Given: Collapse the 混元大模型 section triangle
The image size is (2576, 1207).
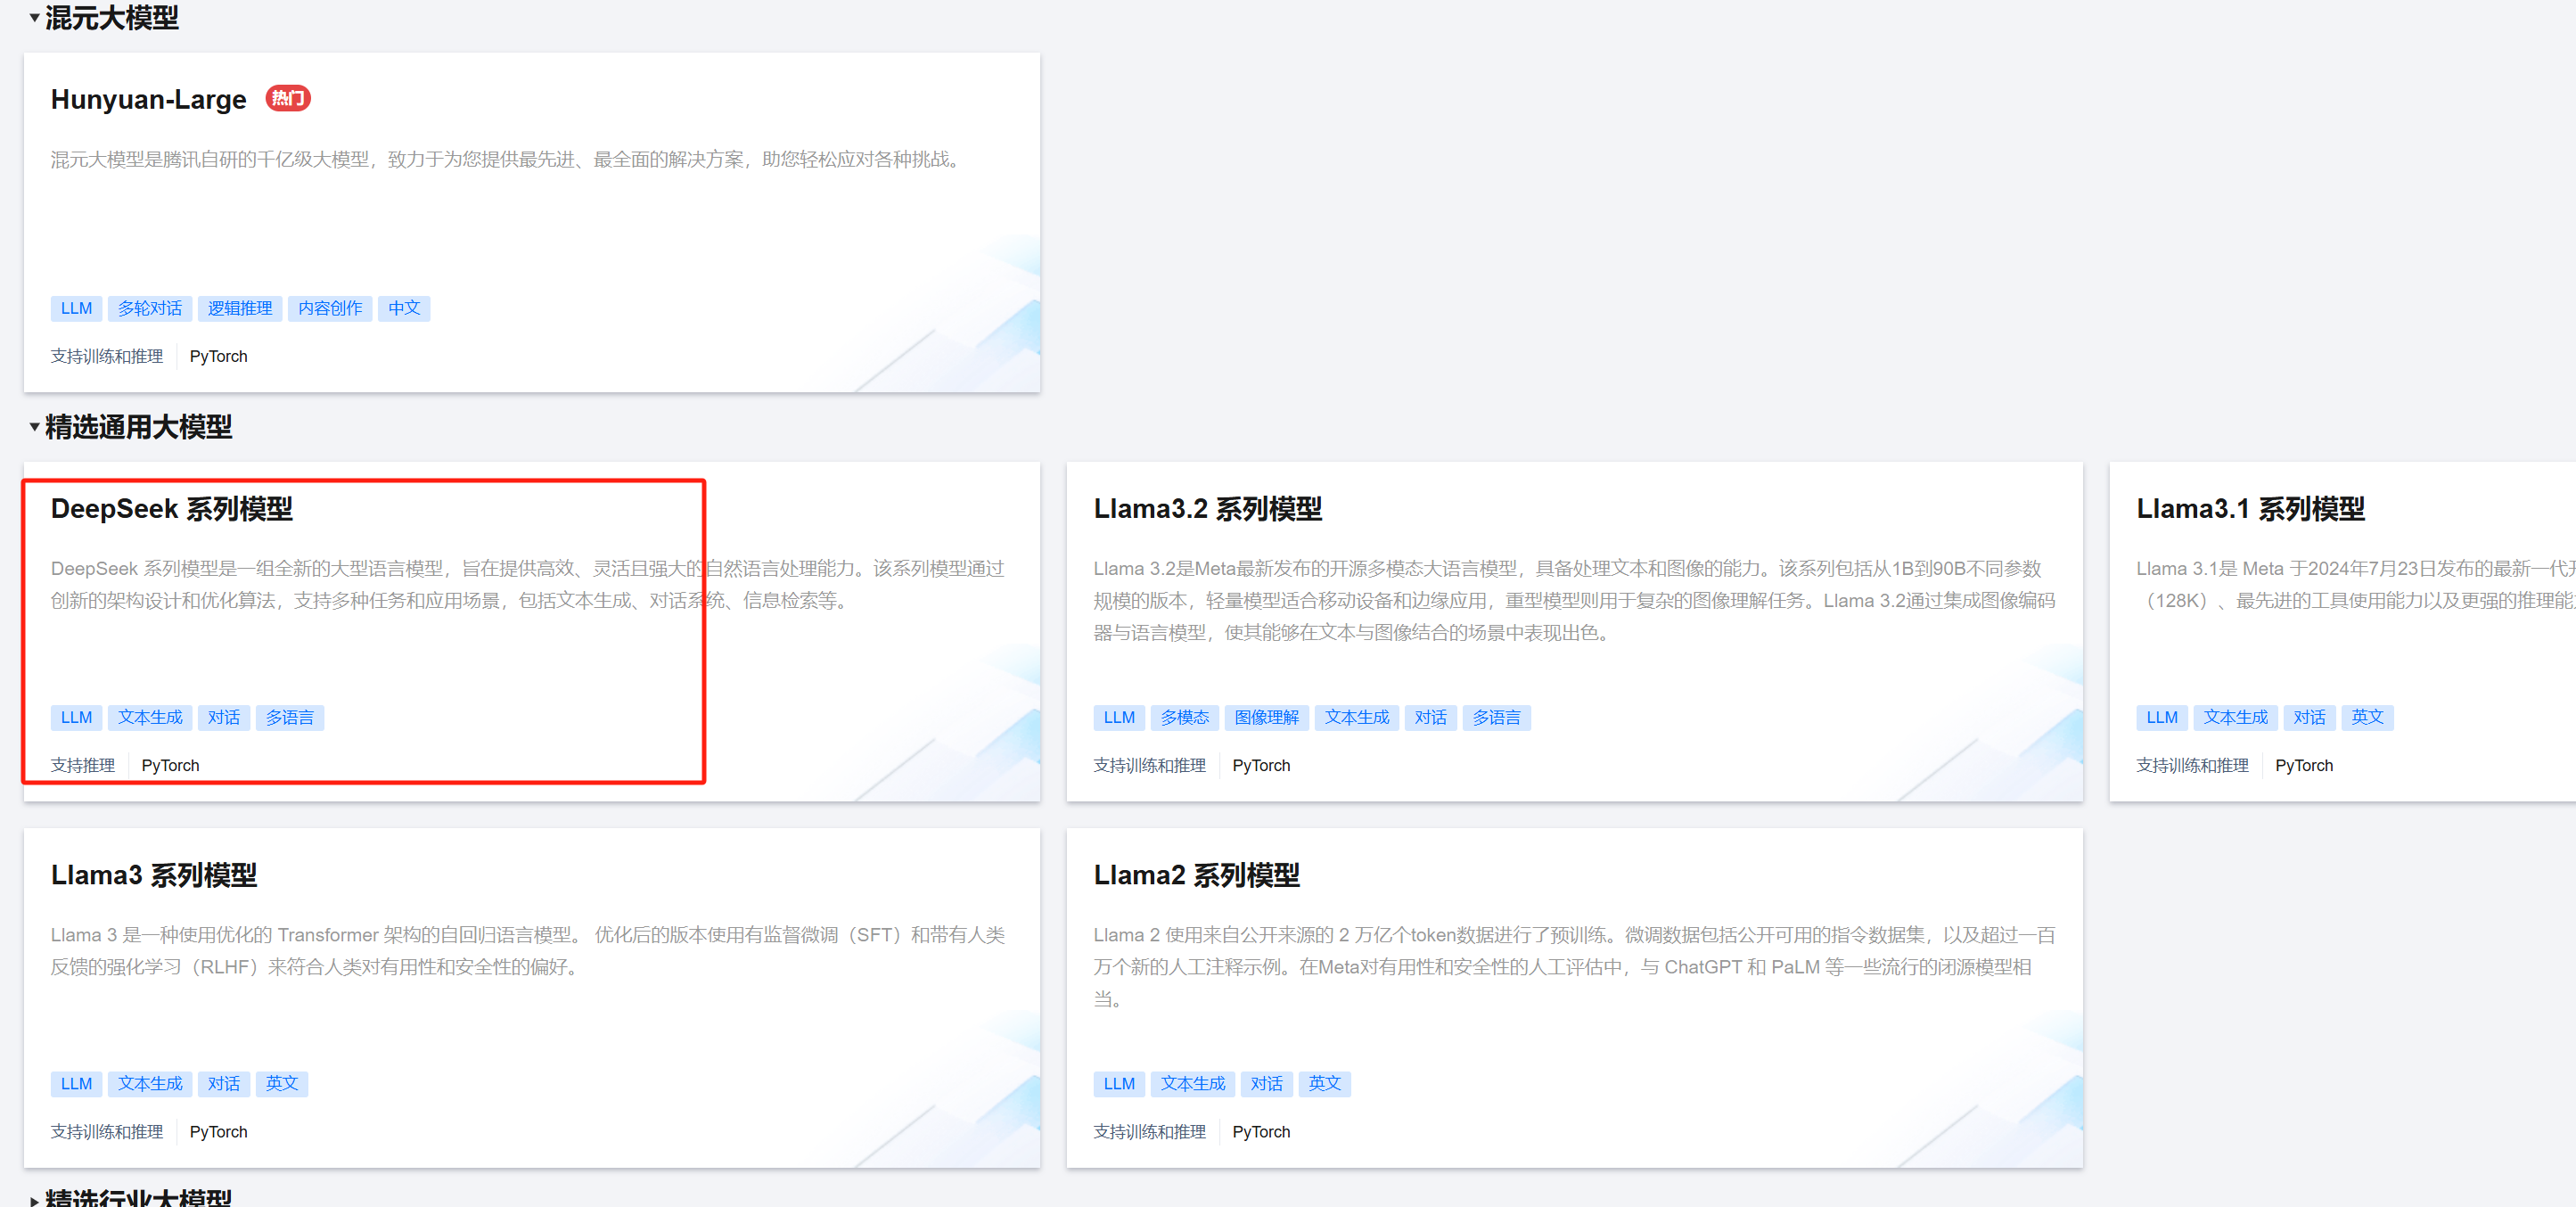Looking at the screenshot, I should point(34,17).
